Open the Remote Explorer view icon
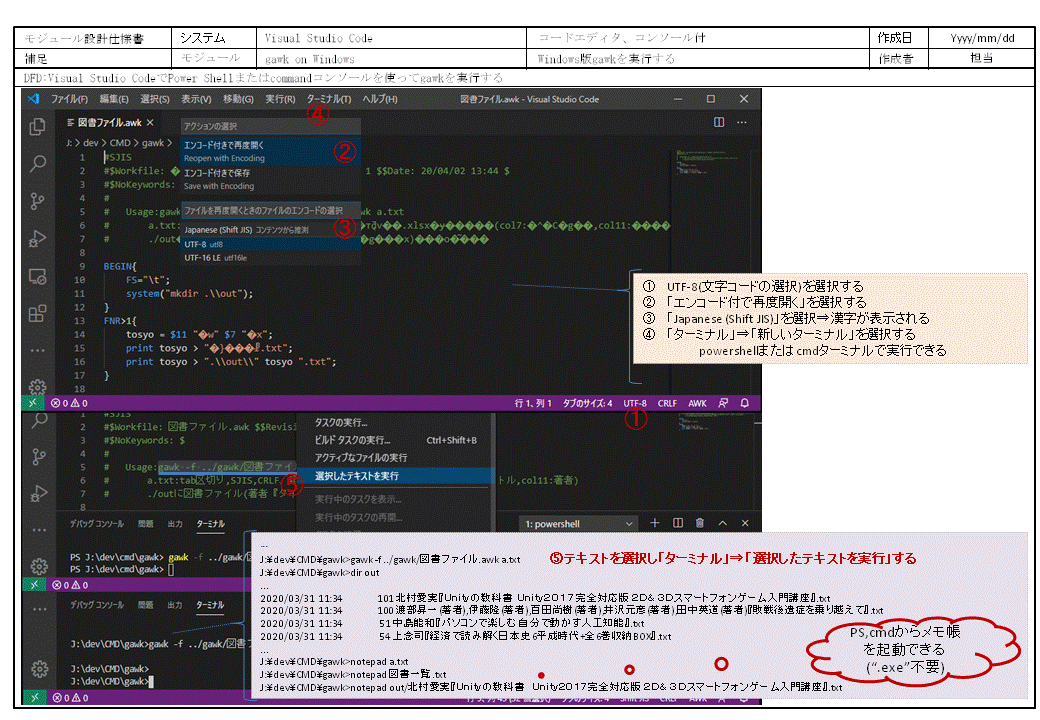This screenshot has width=1040, height=720. click(38, 276)
